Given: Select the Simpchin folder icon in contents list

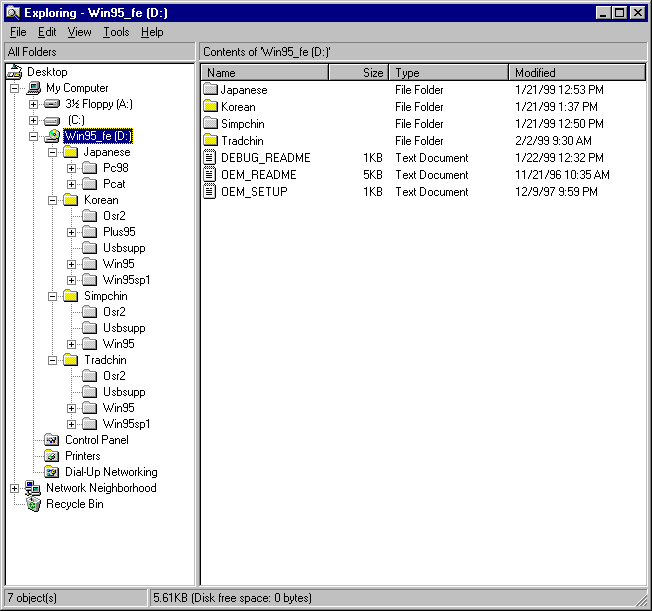Looking at the screenshot, I should (x=210, y=123).
